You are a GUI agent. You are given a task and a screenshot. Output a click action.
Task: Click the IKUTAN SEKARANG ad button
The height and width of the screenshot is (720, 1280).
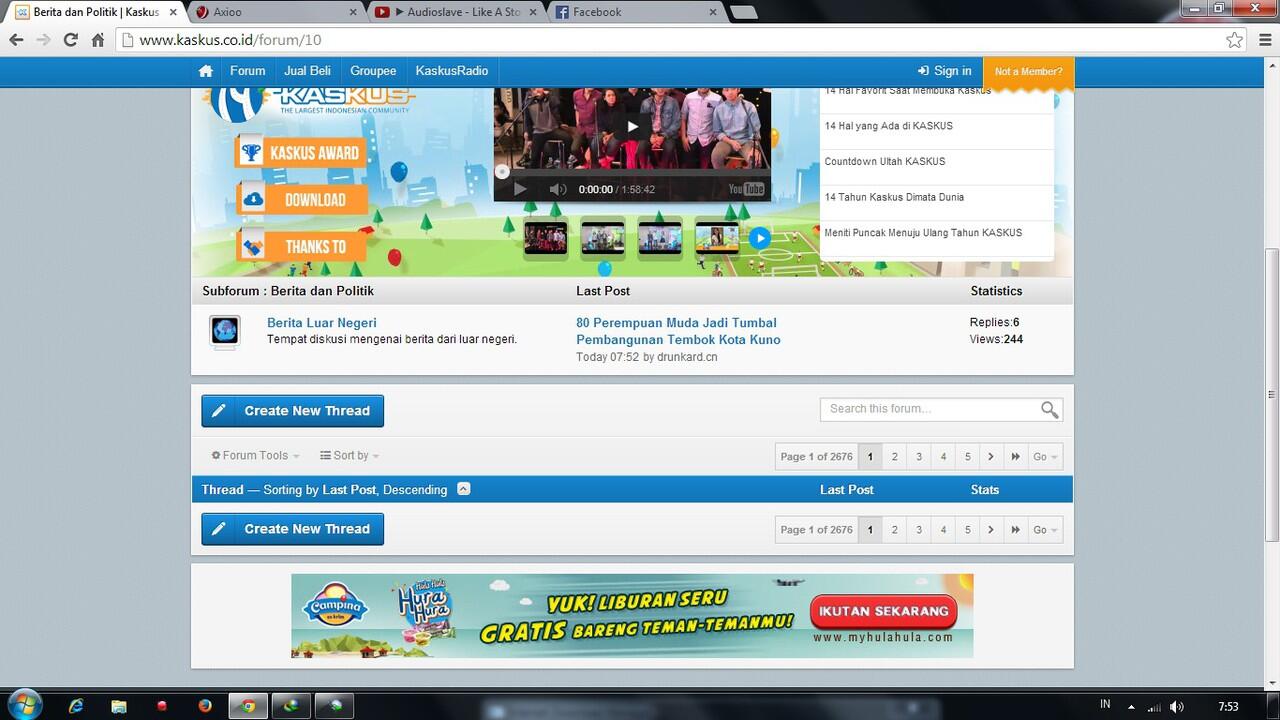[883, 611]
